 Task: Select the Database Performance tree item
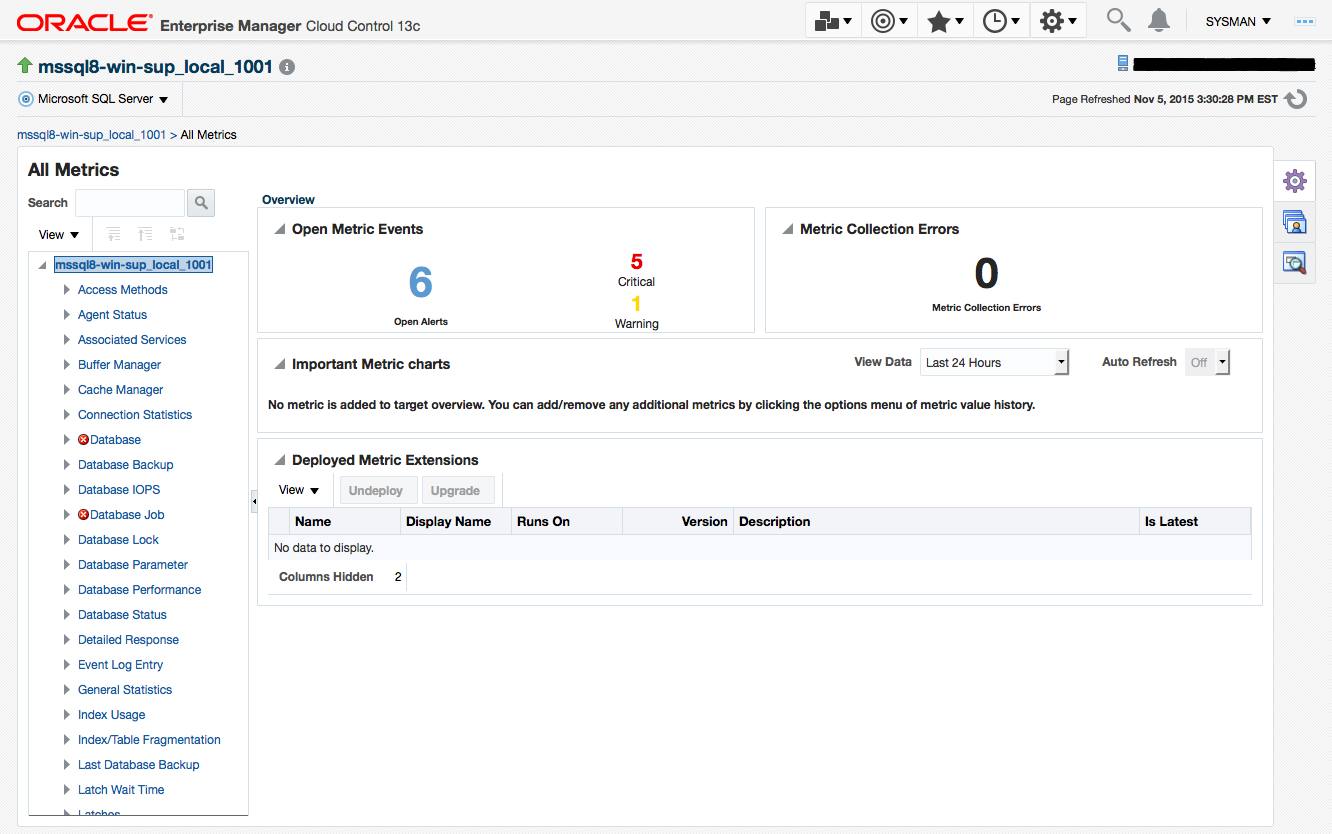click(x=140, y=590)
